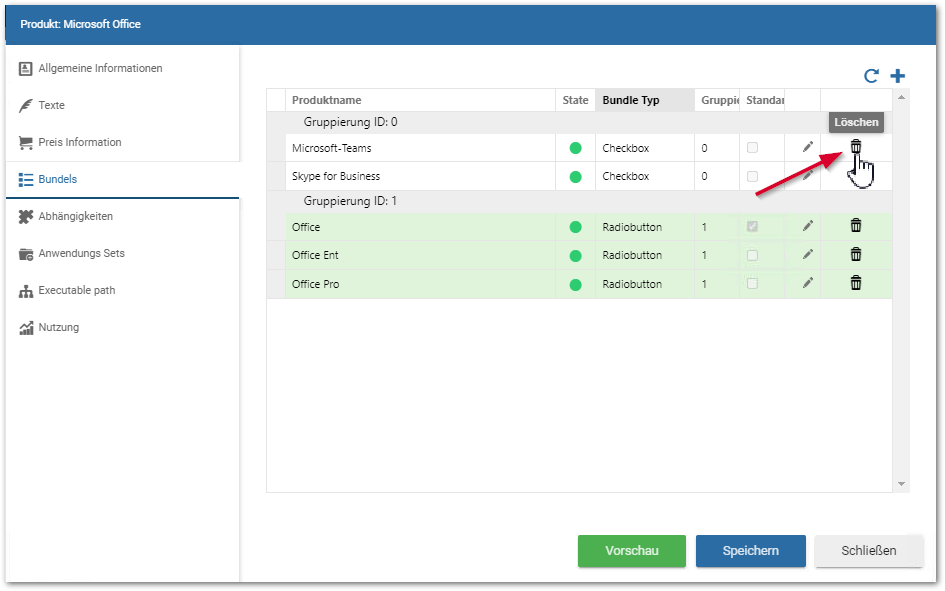
Task: Switch to the Texte tab
Action: click(x=122, y=105)
